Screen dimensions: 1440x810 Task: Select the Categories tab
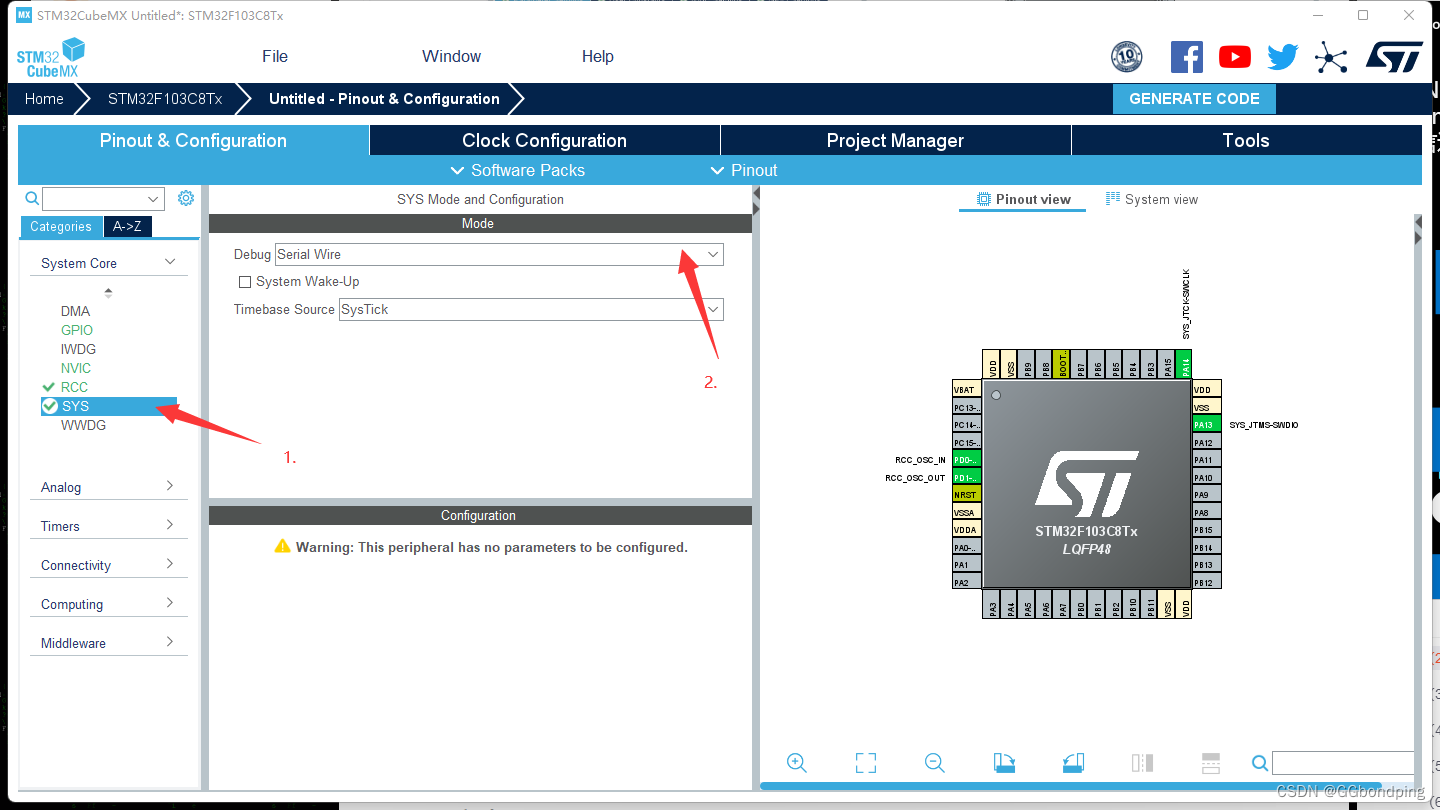pos(61,226)
